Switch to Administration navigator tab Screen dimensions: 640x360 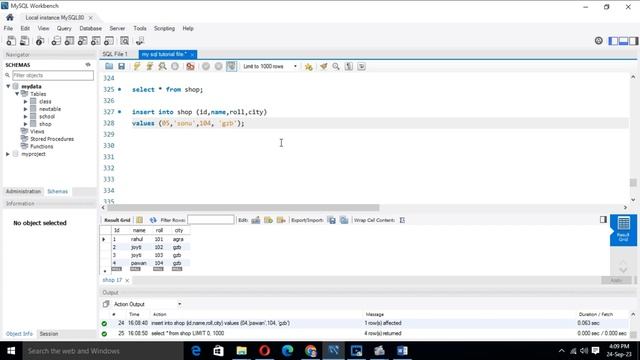(x=23, y=191)
